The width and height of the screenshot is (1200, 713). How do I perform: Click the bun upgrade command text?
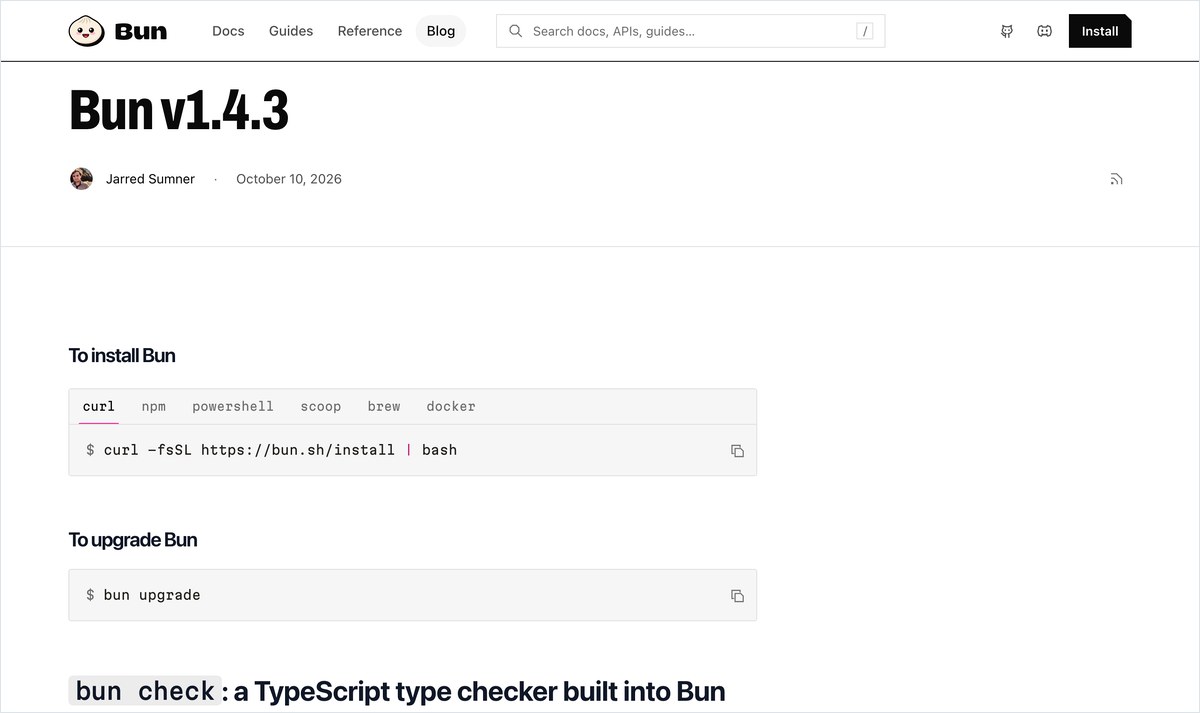tap(152, 595)
